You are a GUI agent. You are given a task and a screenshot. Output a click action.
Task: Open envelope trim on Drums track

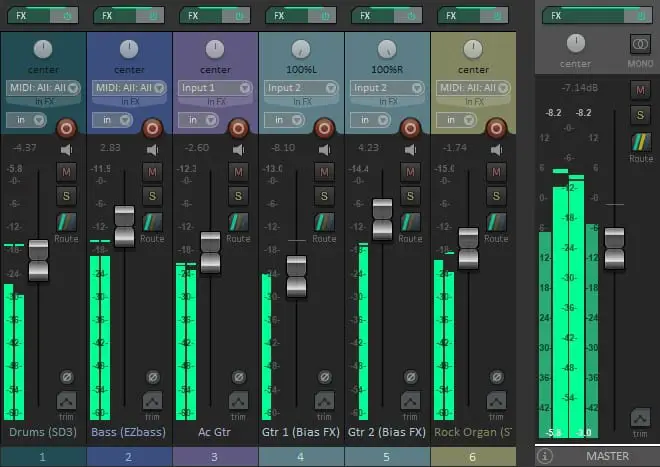[x=67, y=401]
